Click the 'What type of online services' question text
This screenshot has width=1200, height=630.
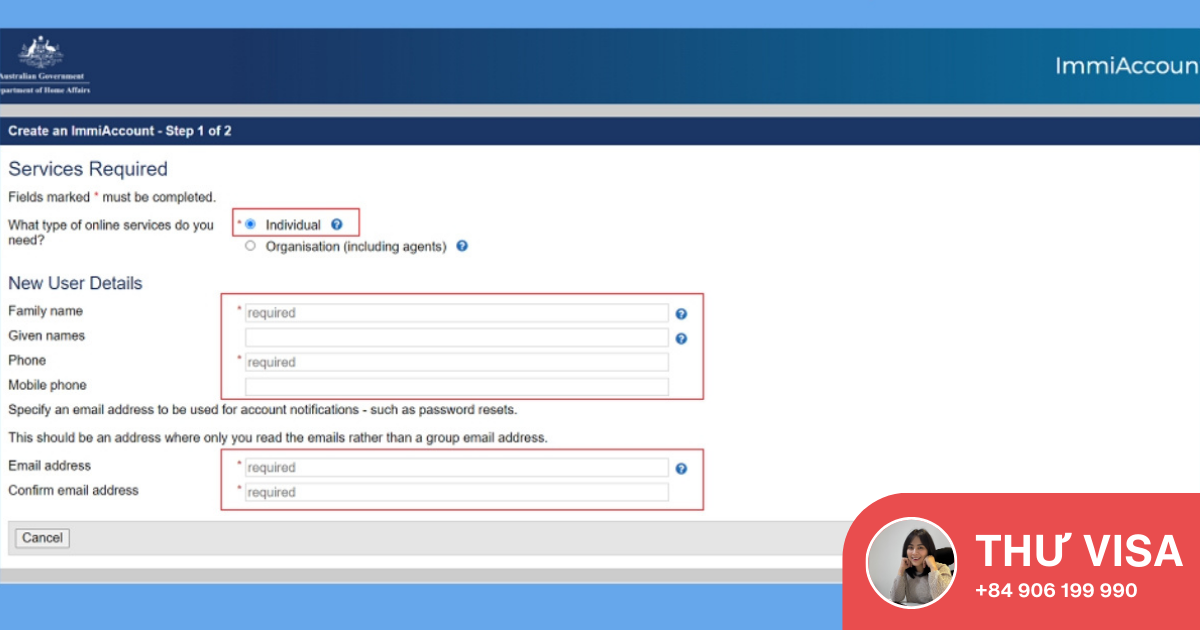111,233
